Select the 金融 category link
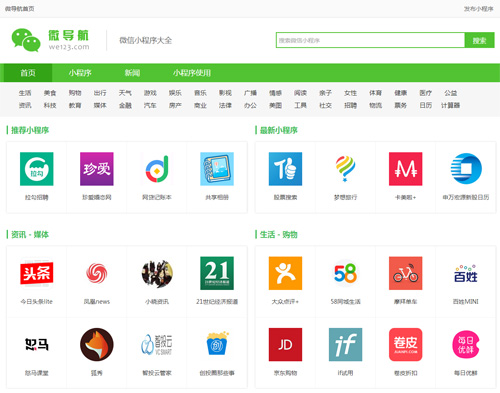Screen dimensions: 500x393 click(x=125, y=105)
